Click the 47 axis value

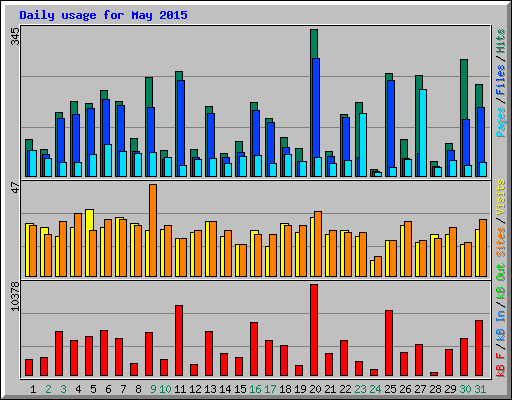pyautogui.click(x=15, y=188)
